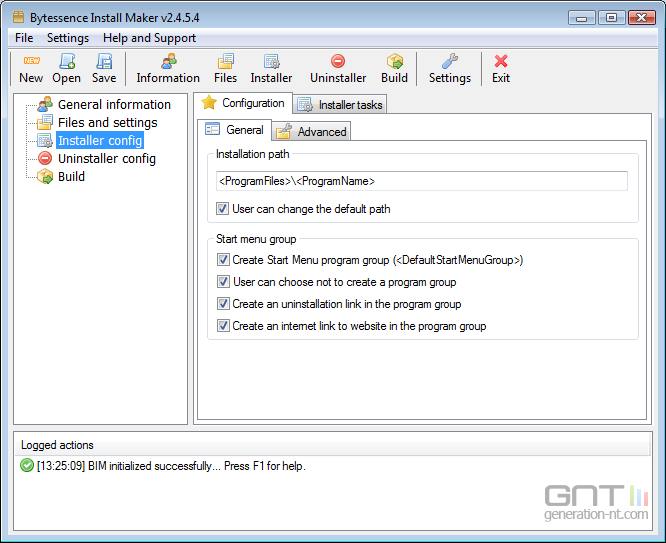This screenshot has width=666, height=543.
Task: Select Build tree item
Action: (x=71, y=176)
